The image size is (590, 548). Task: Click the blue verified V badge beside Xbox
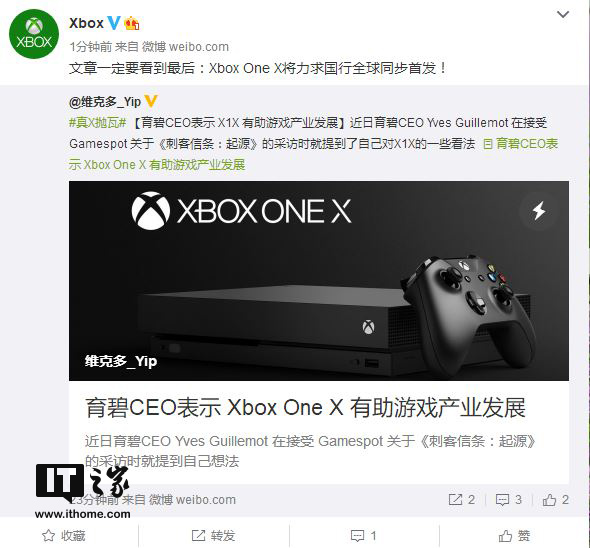click(x=114, y=23)
